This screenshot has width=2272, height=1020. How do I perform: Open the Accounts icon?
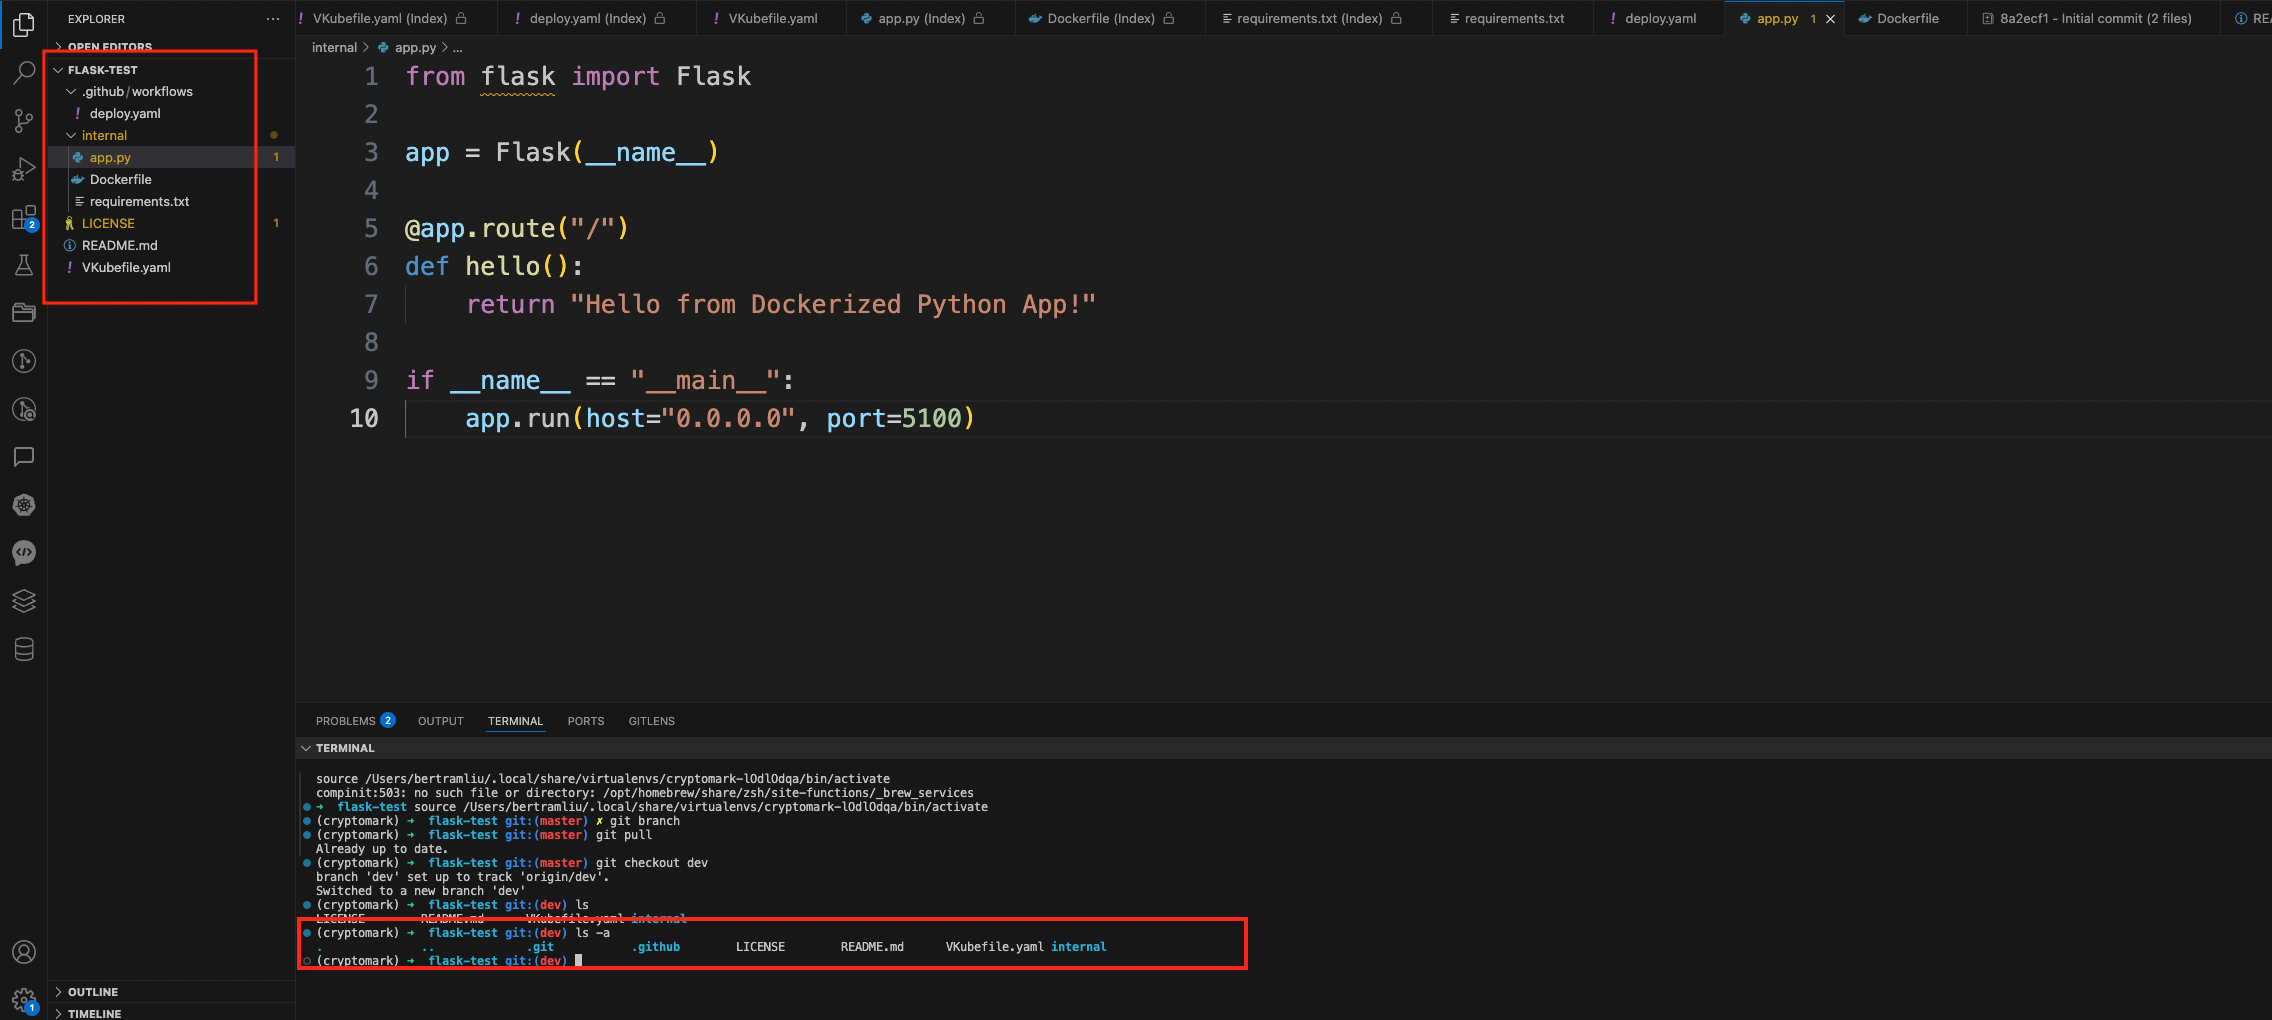point(24,952)
